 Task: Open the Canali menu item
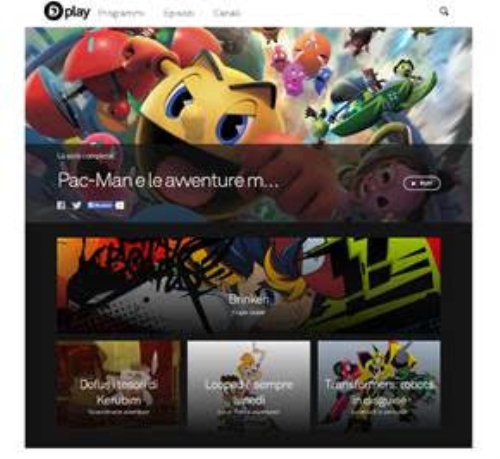point(227,13)
